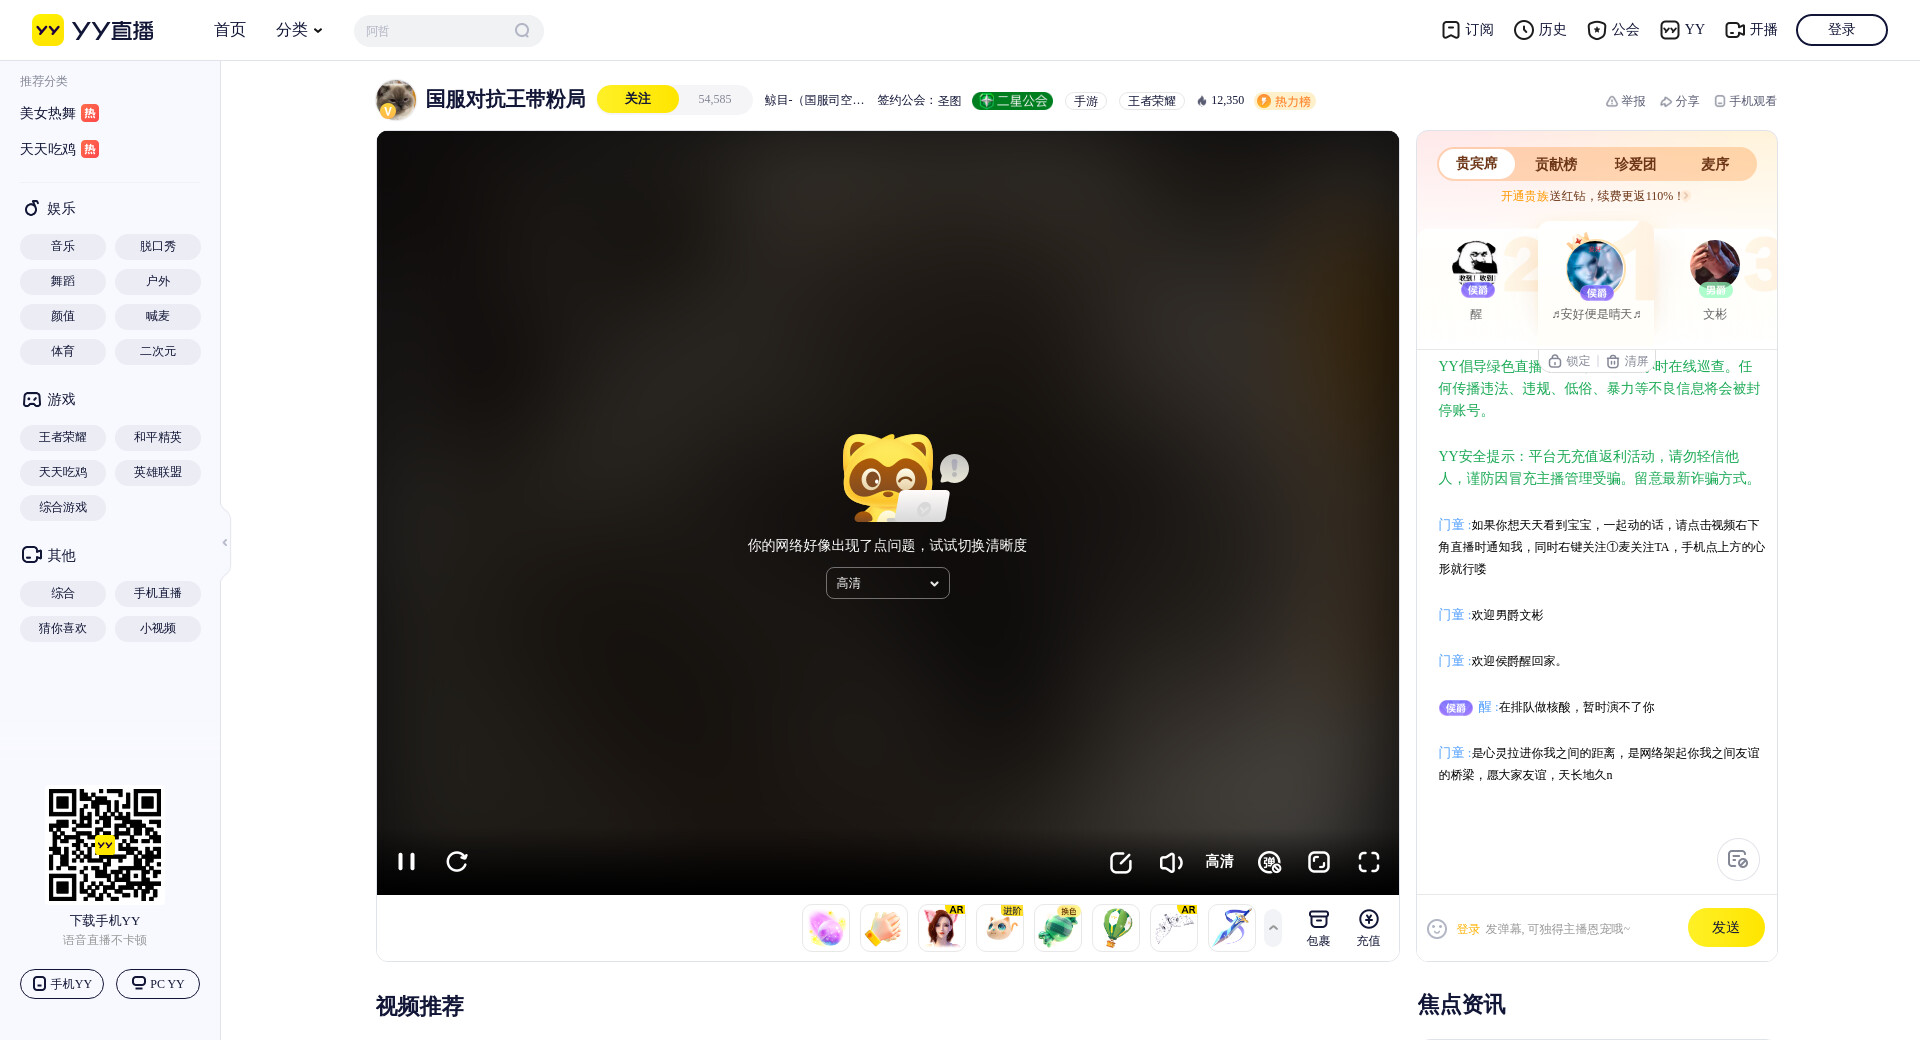The image size is (1920, 1040).
Task: Expand the gift list with the chevron
Action: click(1273, 928)
